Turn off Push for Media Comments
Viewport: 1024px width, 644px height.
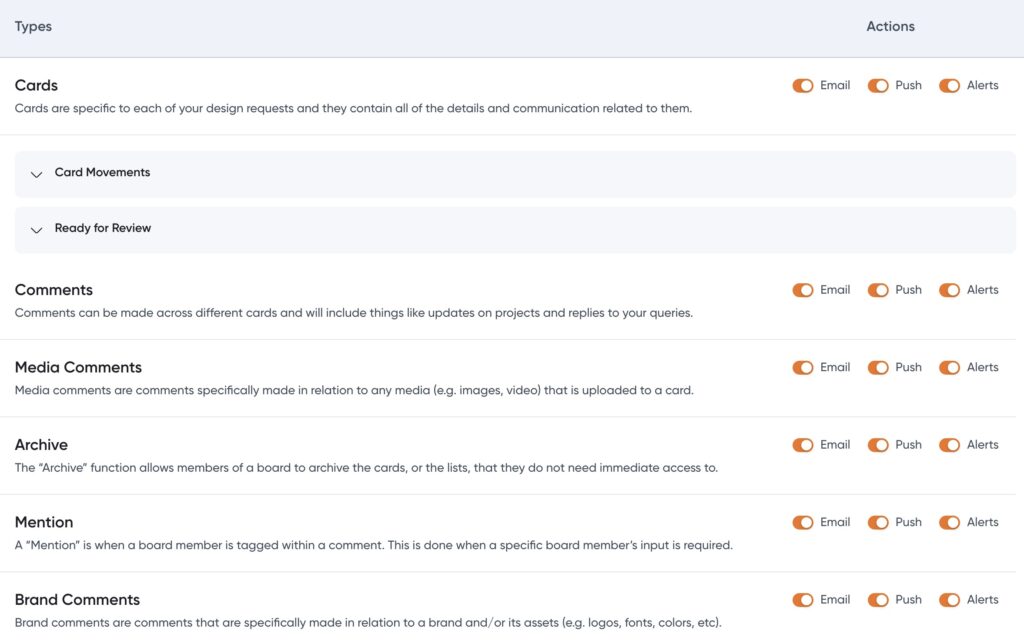(878, 368)
